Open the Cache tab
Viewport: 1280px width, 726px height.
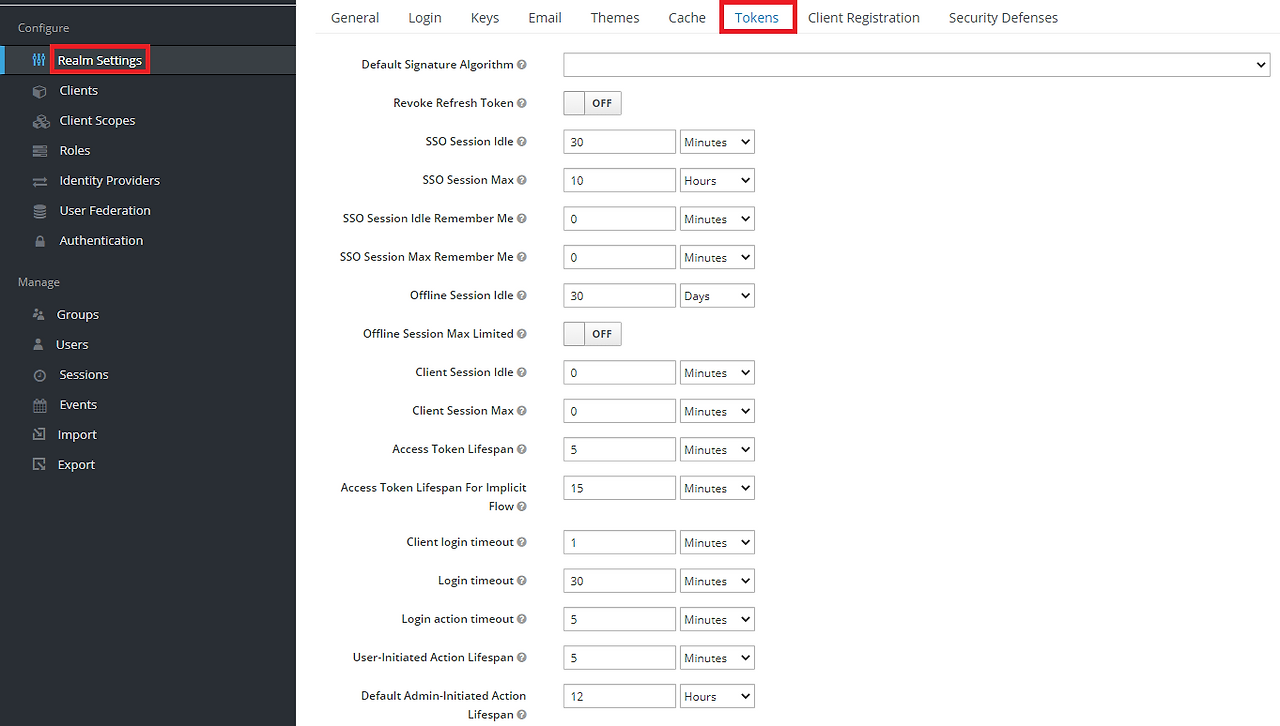click(x=687, y=18)
